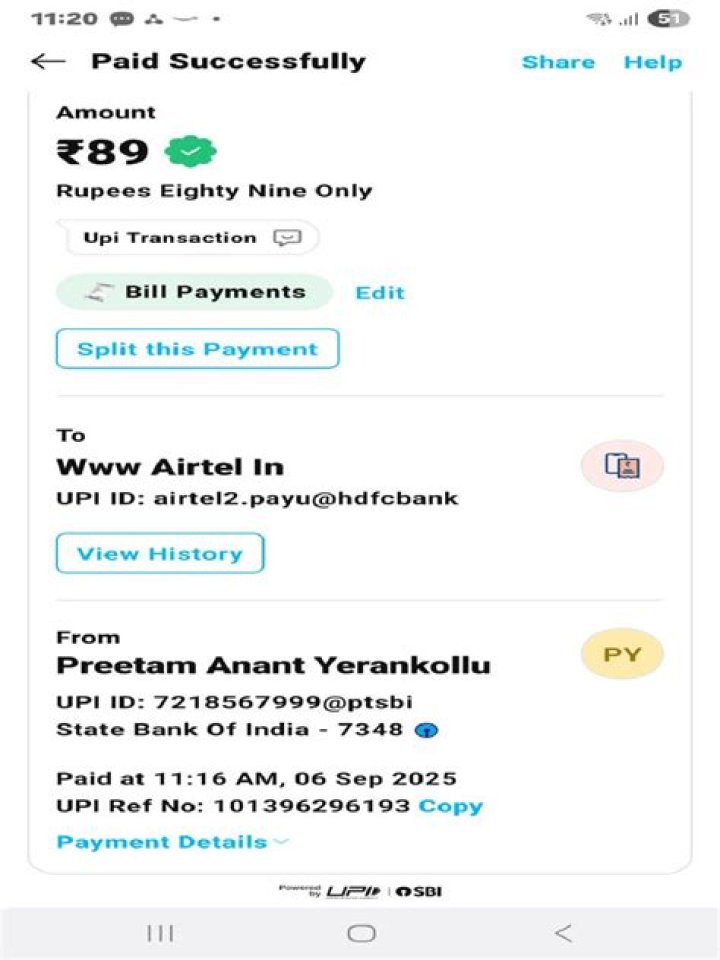Open the Airtel contact card icon
Screen dimensions: 720x960
(x=622, y=466)
